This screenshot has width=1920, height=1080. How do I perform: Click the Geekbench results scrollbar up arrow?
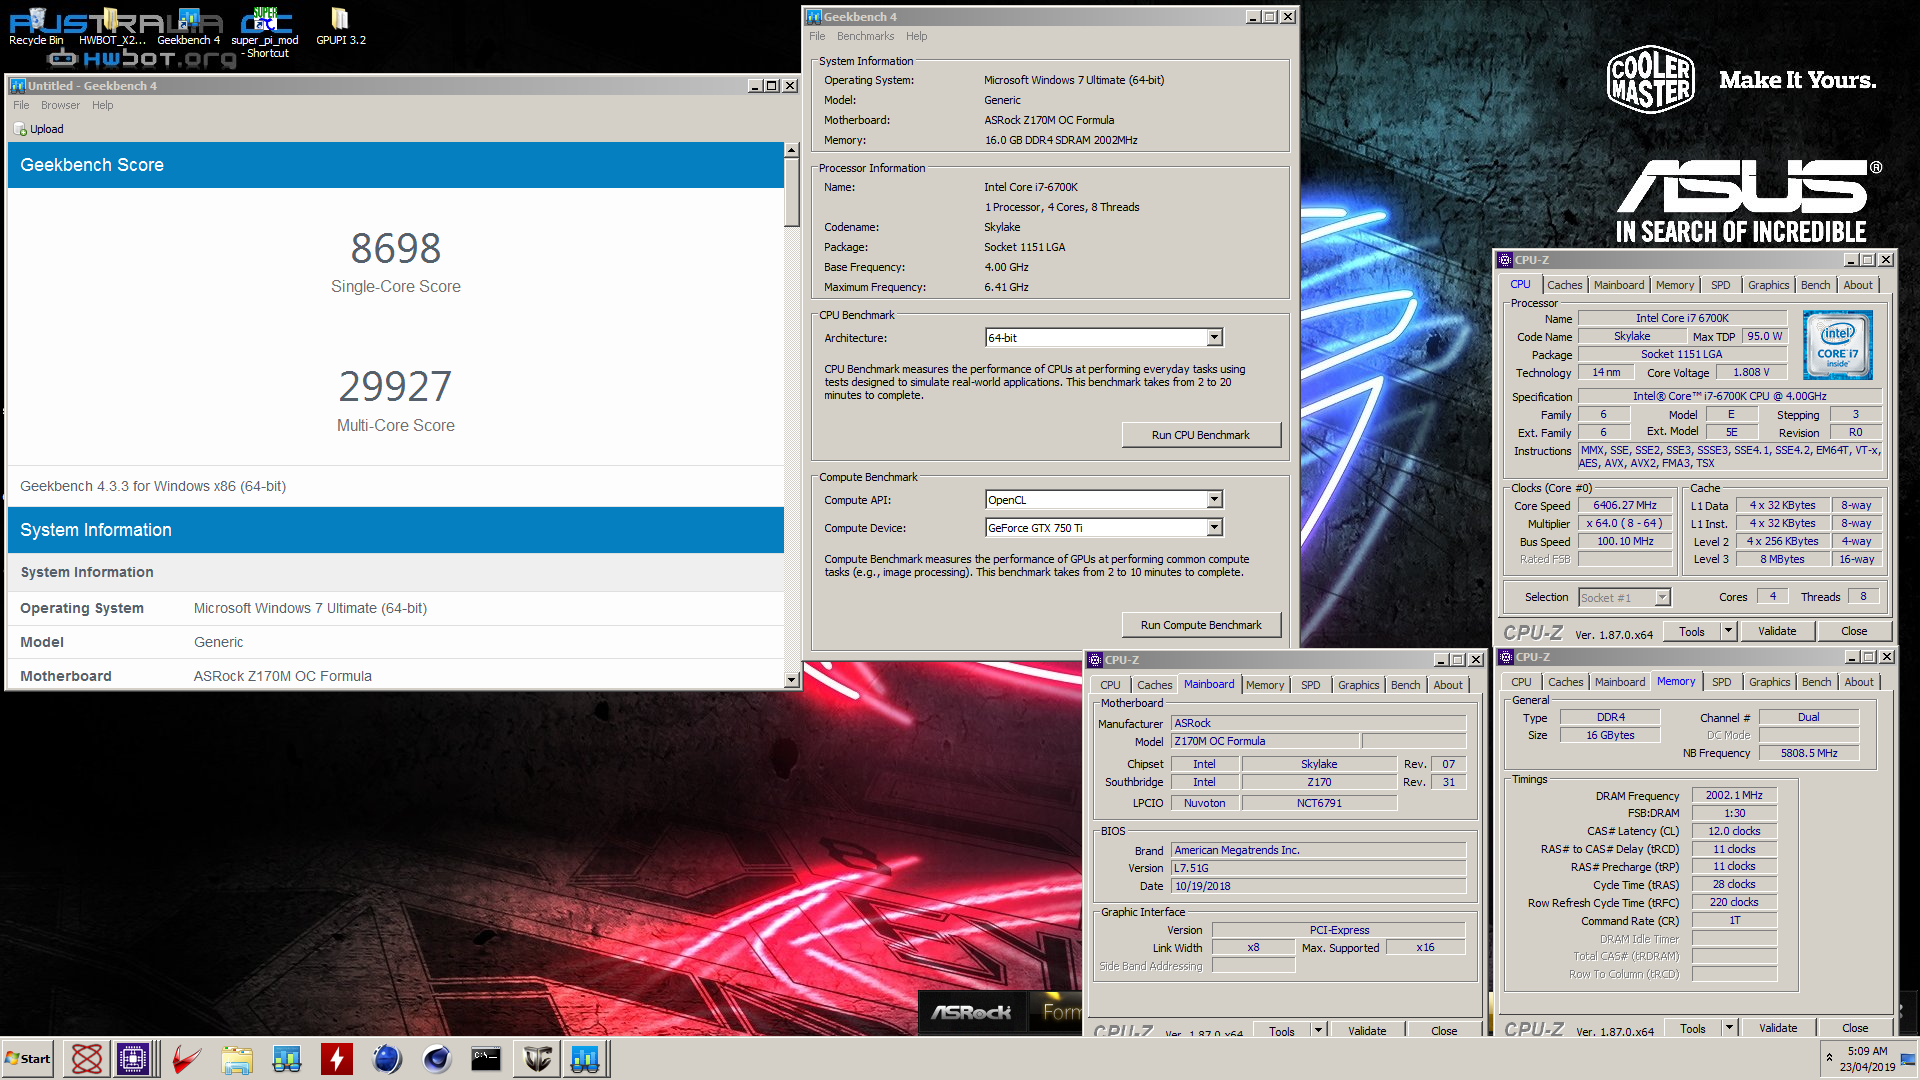(x=791, y=151)
